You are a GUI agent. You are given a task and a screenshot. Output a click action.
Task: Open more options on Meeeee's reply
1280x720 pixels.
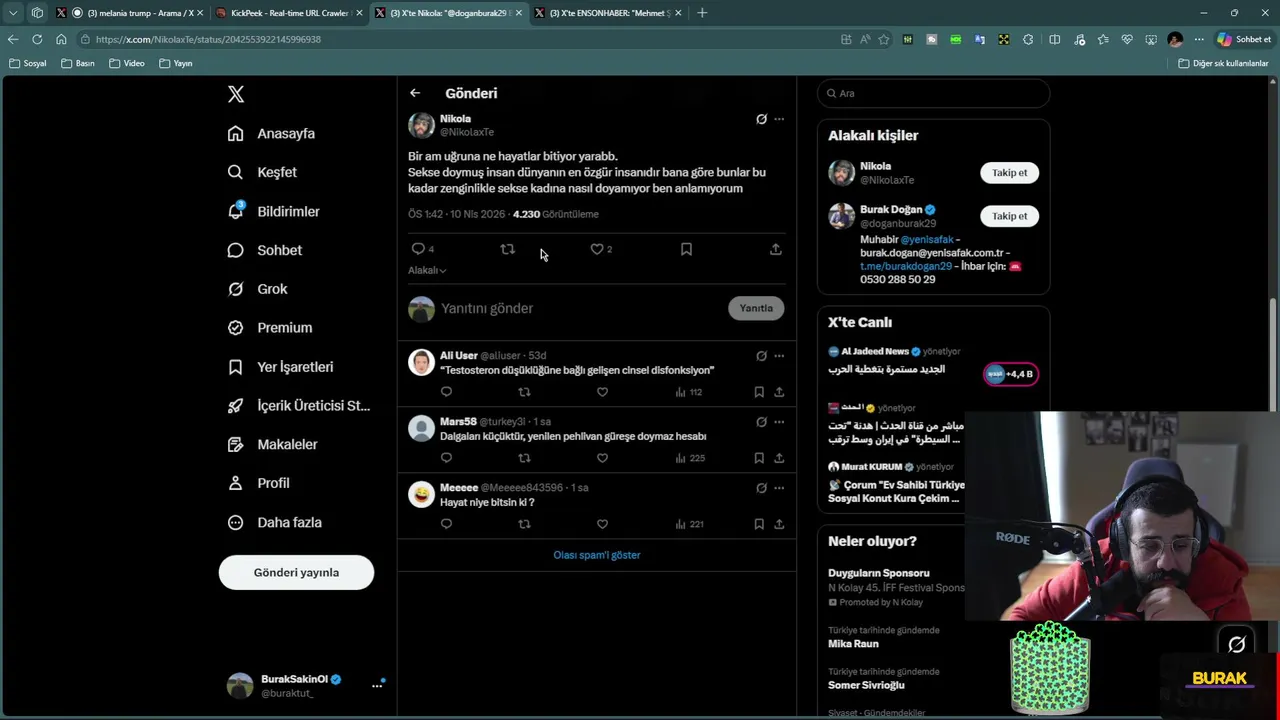pyautogui.click(x=779, y=488)
